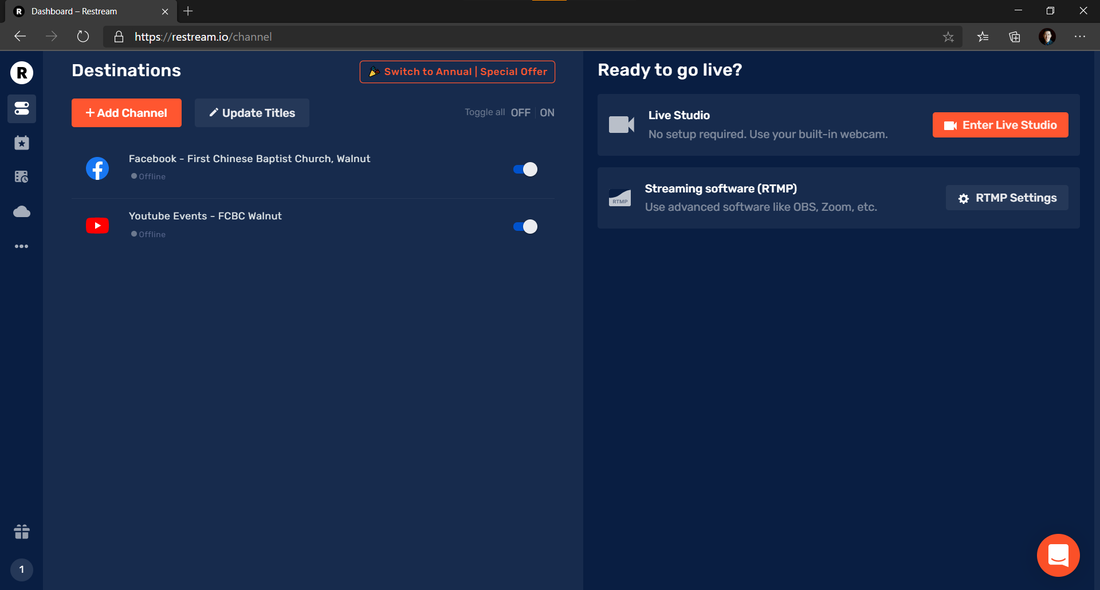Image resolution: width=1100 pixels, height=590 pixels.
Task: Open browser Settings and more menu
Action: (1079, 36)
